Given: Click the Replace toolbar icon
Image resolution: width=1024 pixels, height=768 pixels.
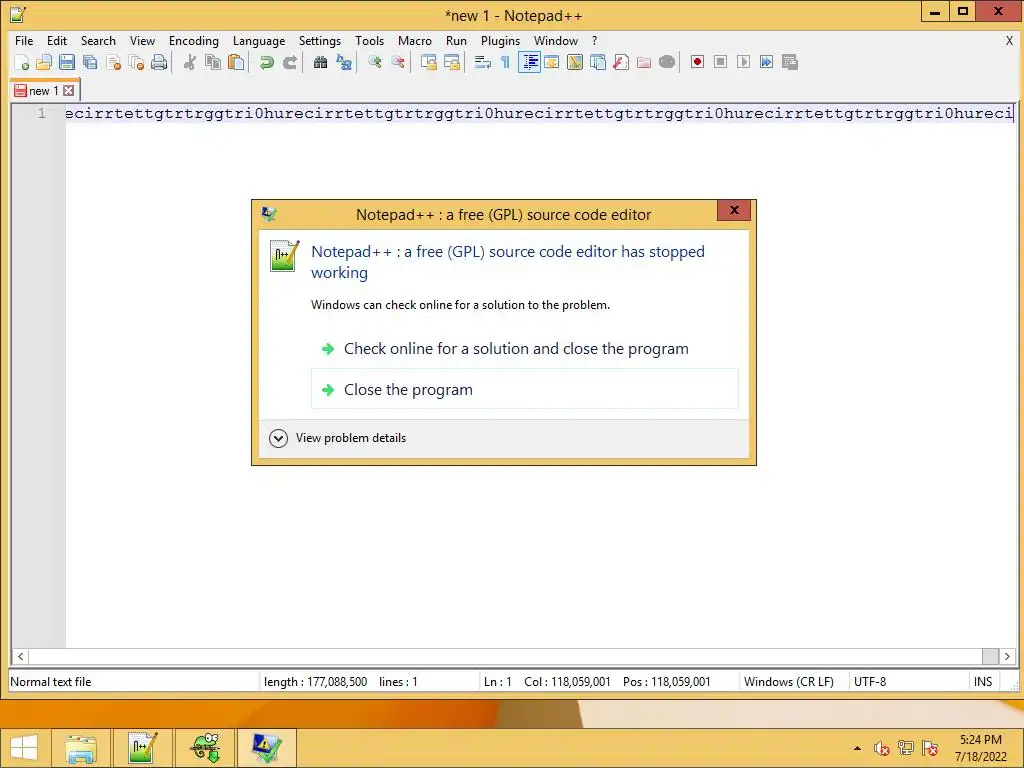Looking at the screenshot, I should click(344, 63).
